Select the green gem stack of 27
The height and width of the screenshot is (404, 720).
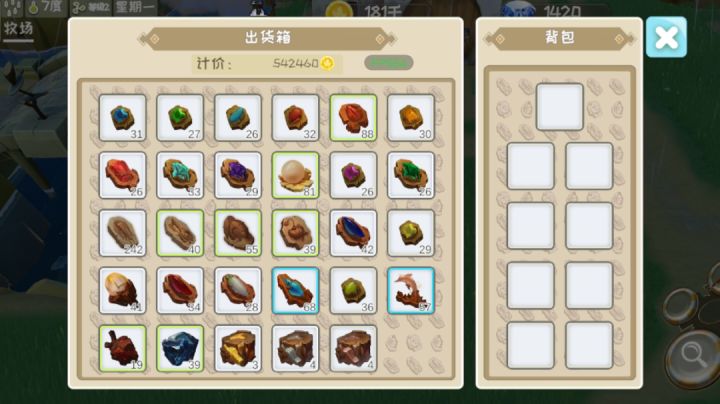(180, 118)
